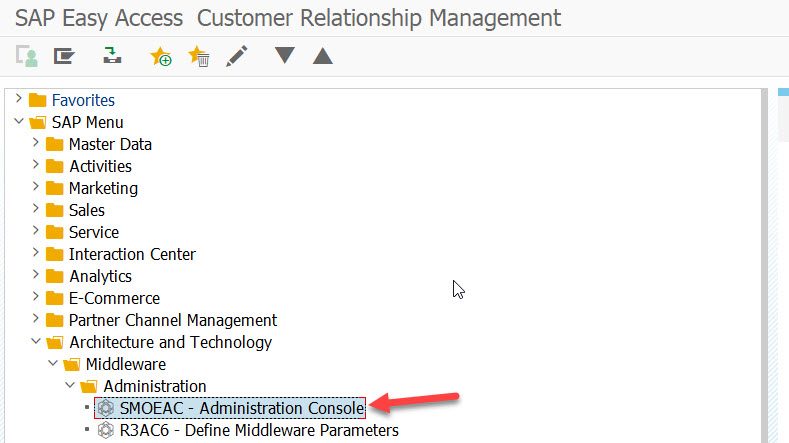Click the Add to Favorites star icon
Viewport: 789px width, 443px height.
point(160,57)
